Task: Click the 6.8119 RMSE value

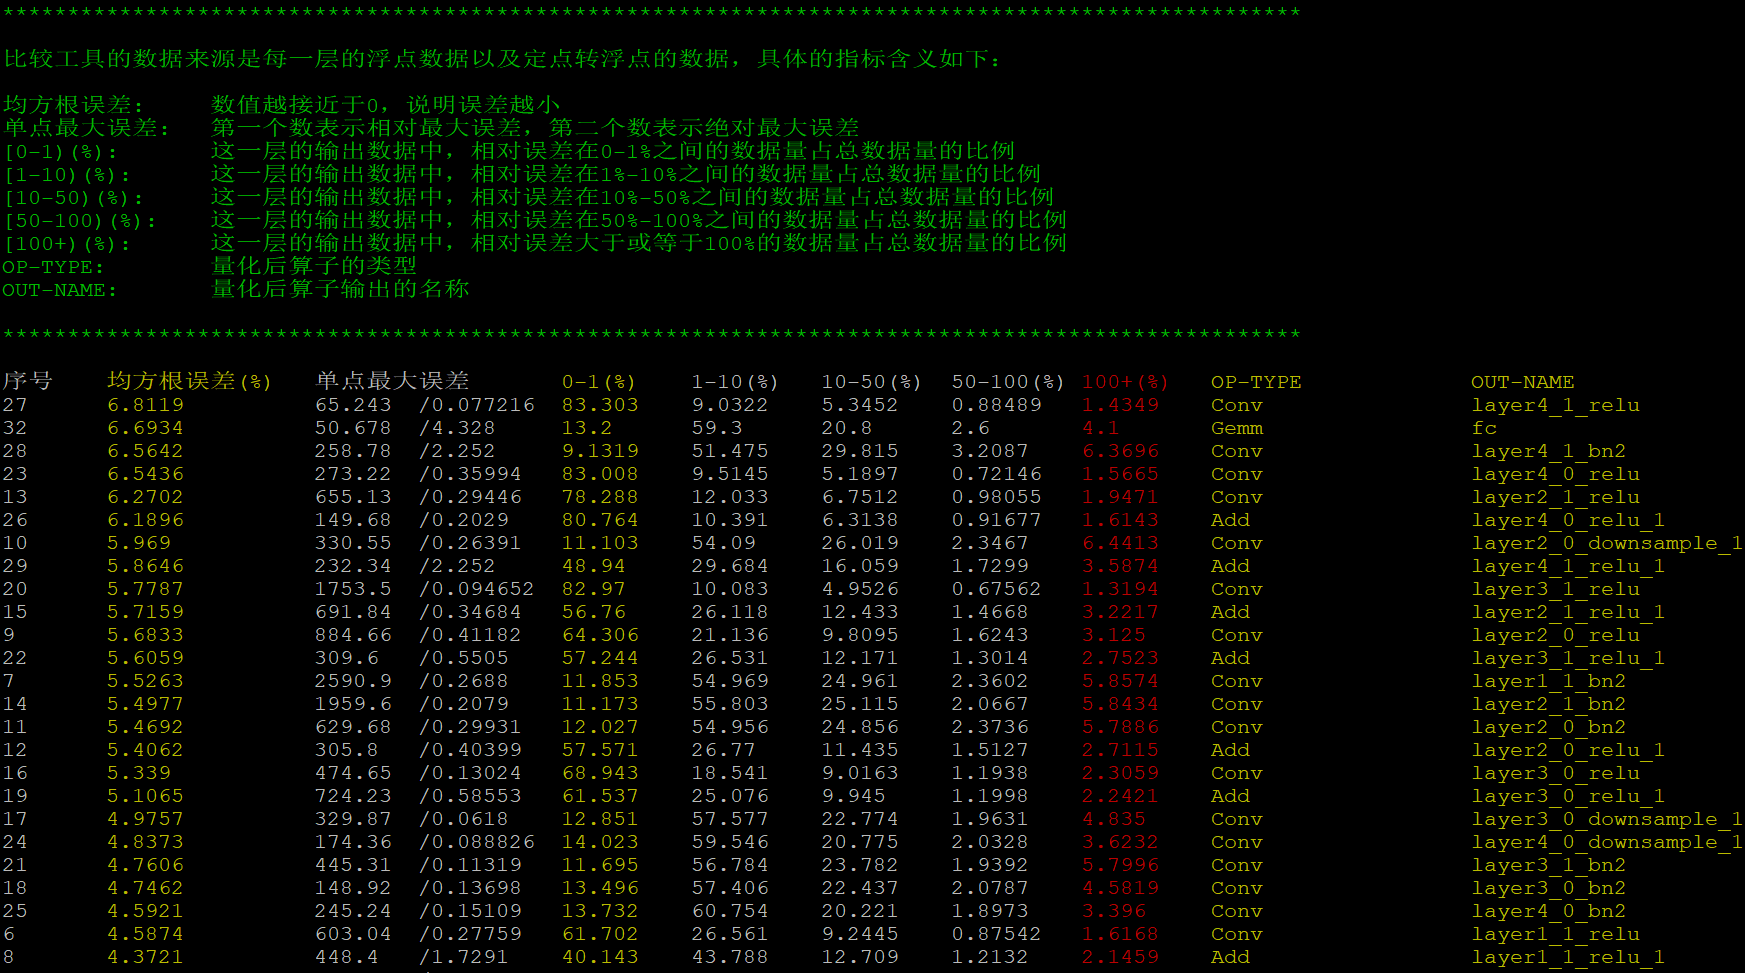Action: (146, 405)
